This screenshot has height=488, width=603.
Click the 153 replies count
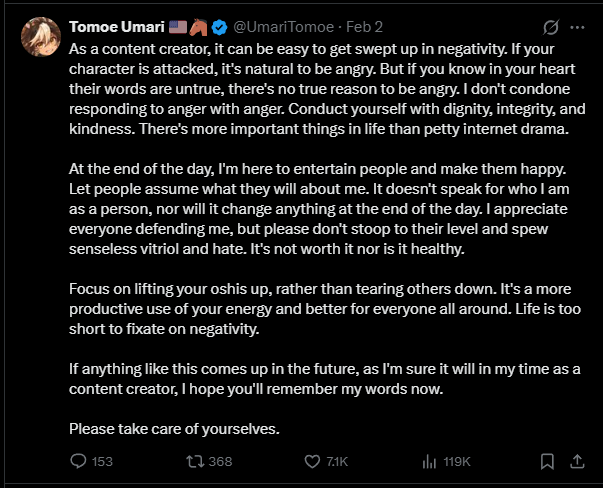(102, 462)
